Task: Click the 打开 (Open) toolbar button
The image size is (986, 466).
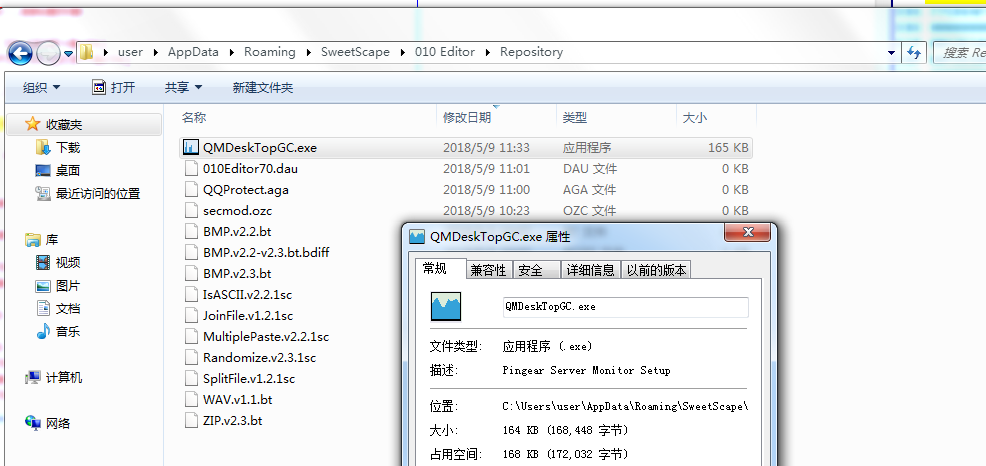Action: [113, 87]
